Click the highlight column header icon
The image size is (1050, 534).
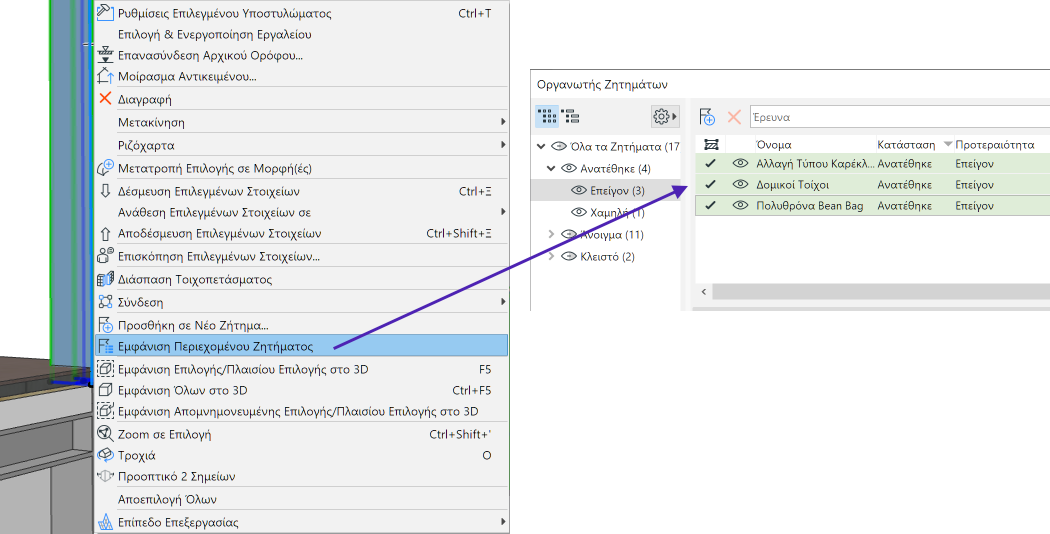(x=711, y=145)
